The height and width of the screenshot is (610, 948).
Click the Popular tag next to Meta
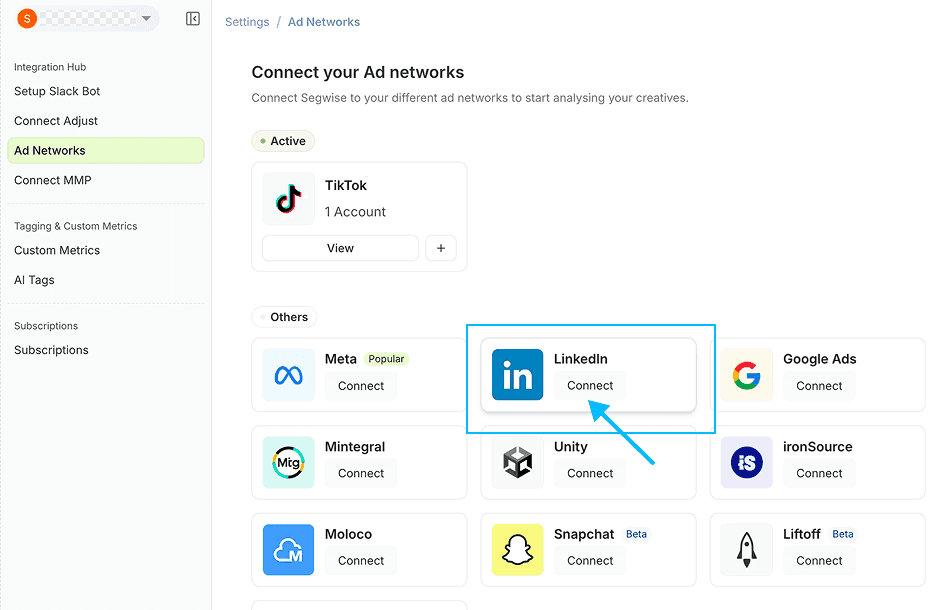pos(386,359)
